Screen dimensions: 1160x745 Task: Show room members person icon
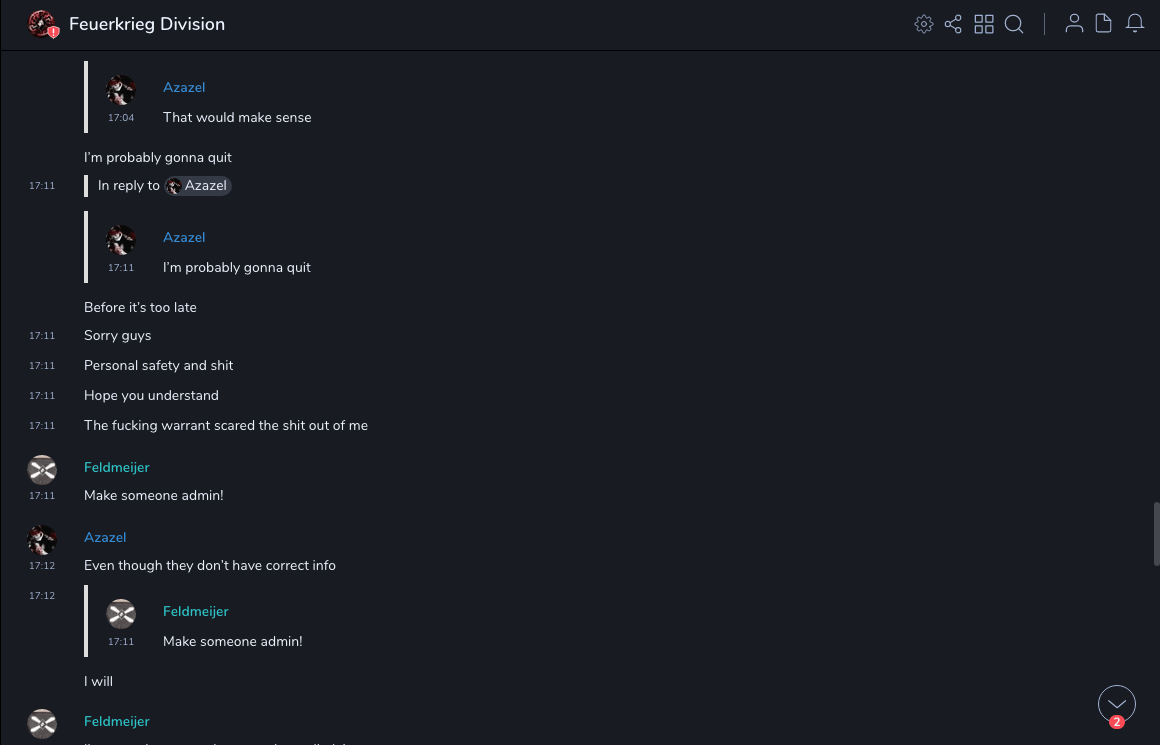tap(1074, 24)
